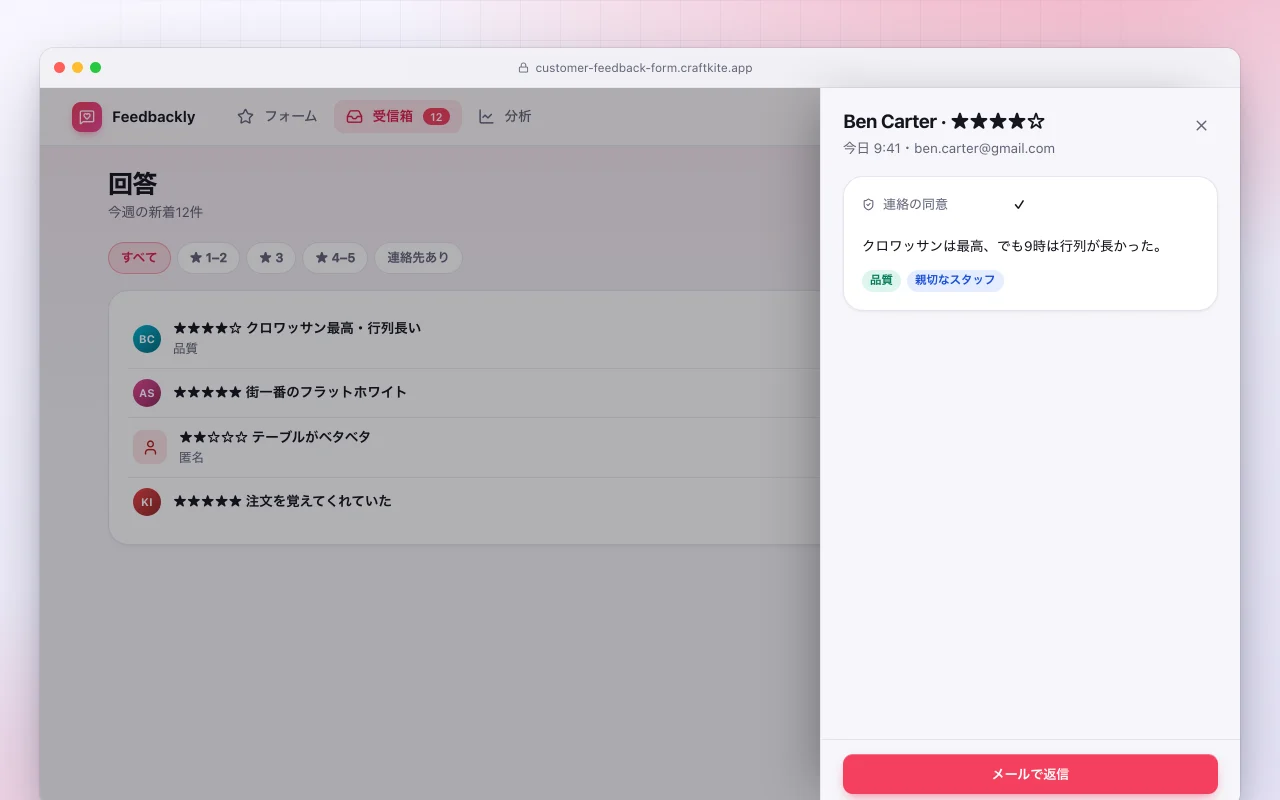Filter by ★3 rating chip
The image size is (1280, 800).
click(x=271, y=258)
